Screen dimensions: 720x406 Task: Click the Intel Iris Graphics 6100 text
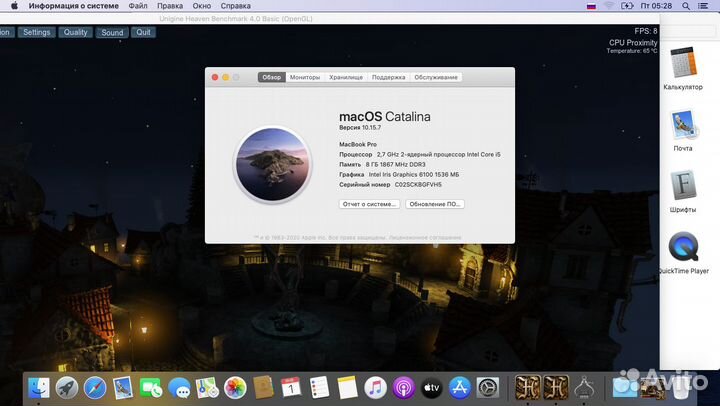point(414,175)
